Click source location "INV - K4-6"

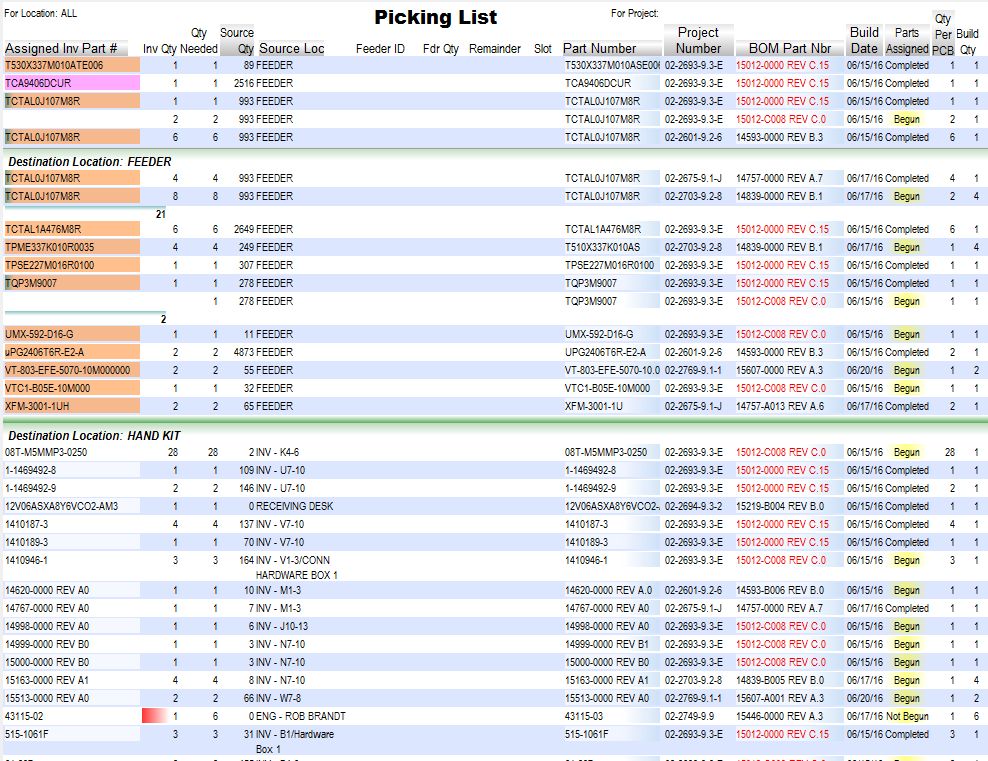277,452
